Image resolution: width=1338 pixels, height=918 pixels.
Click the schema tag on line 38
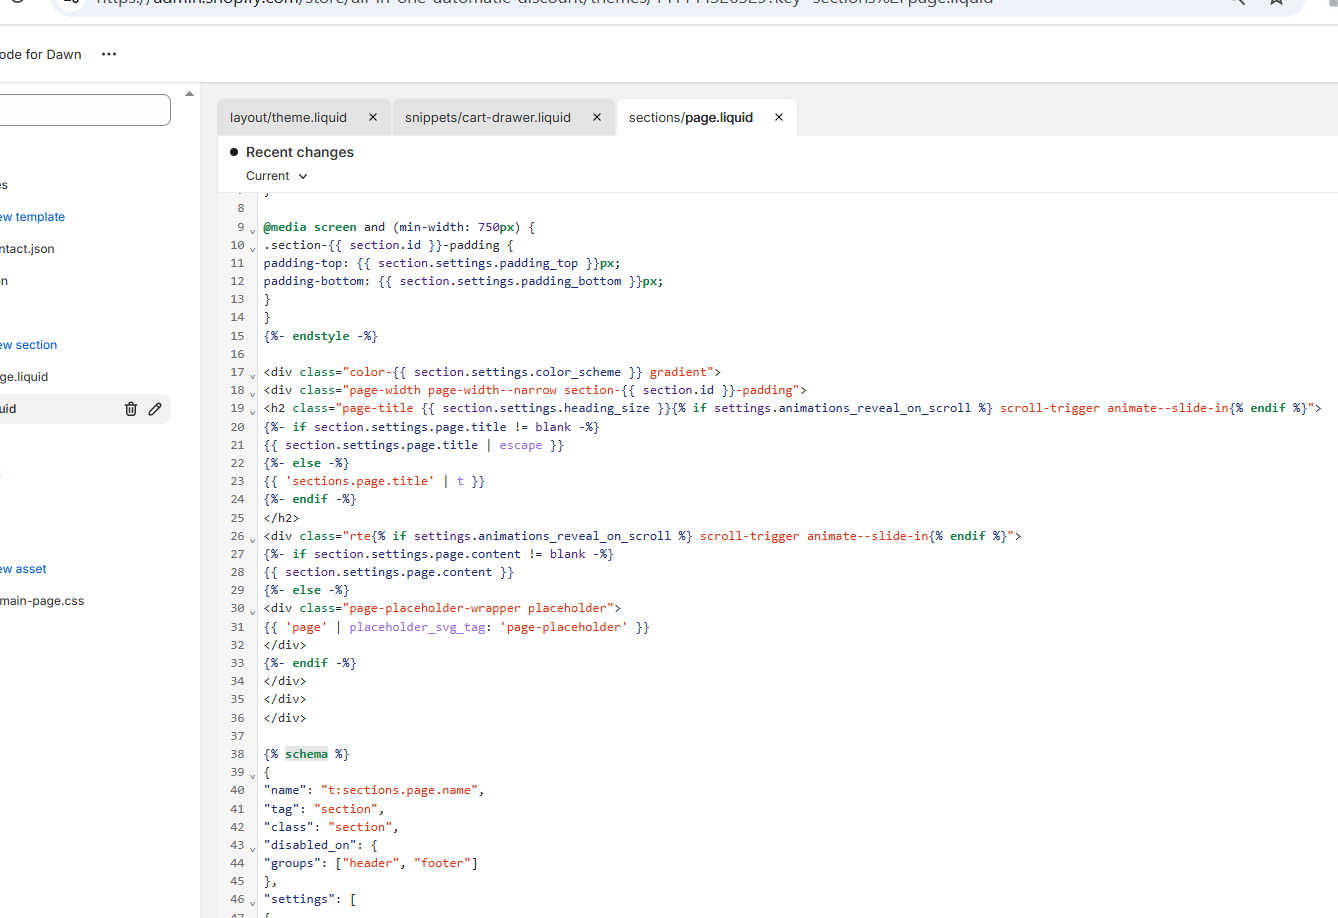point(306,754)
